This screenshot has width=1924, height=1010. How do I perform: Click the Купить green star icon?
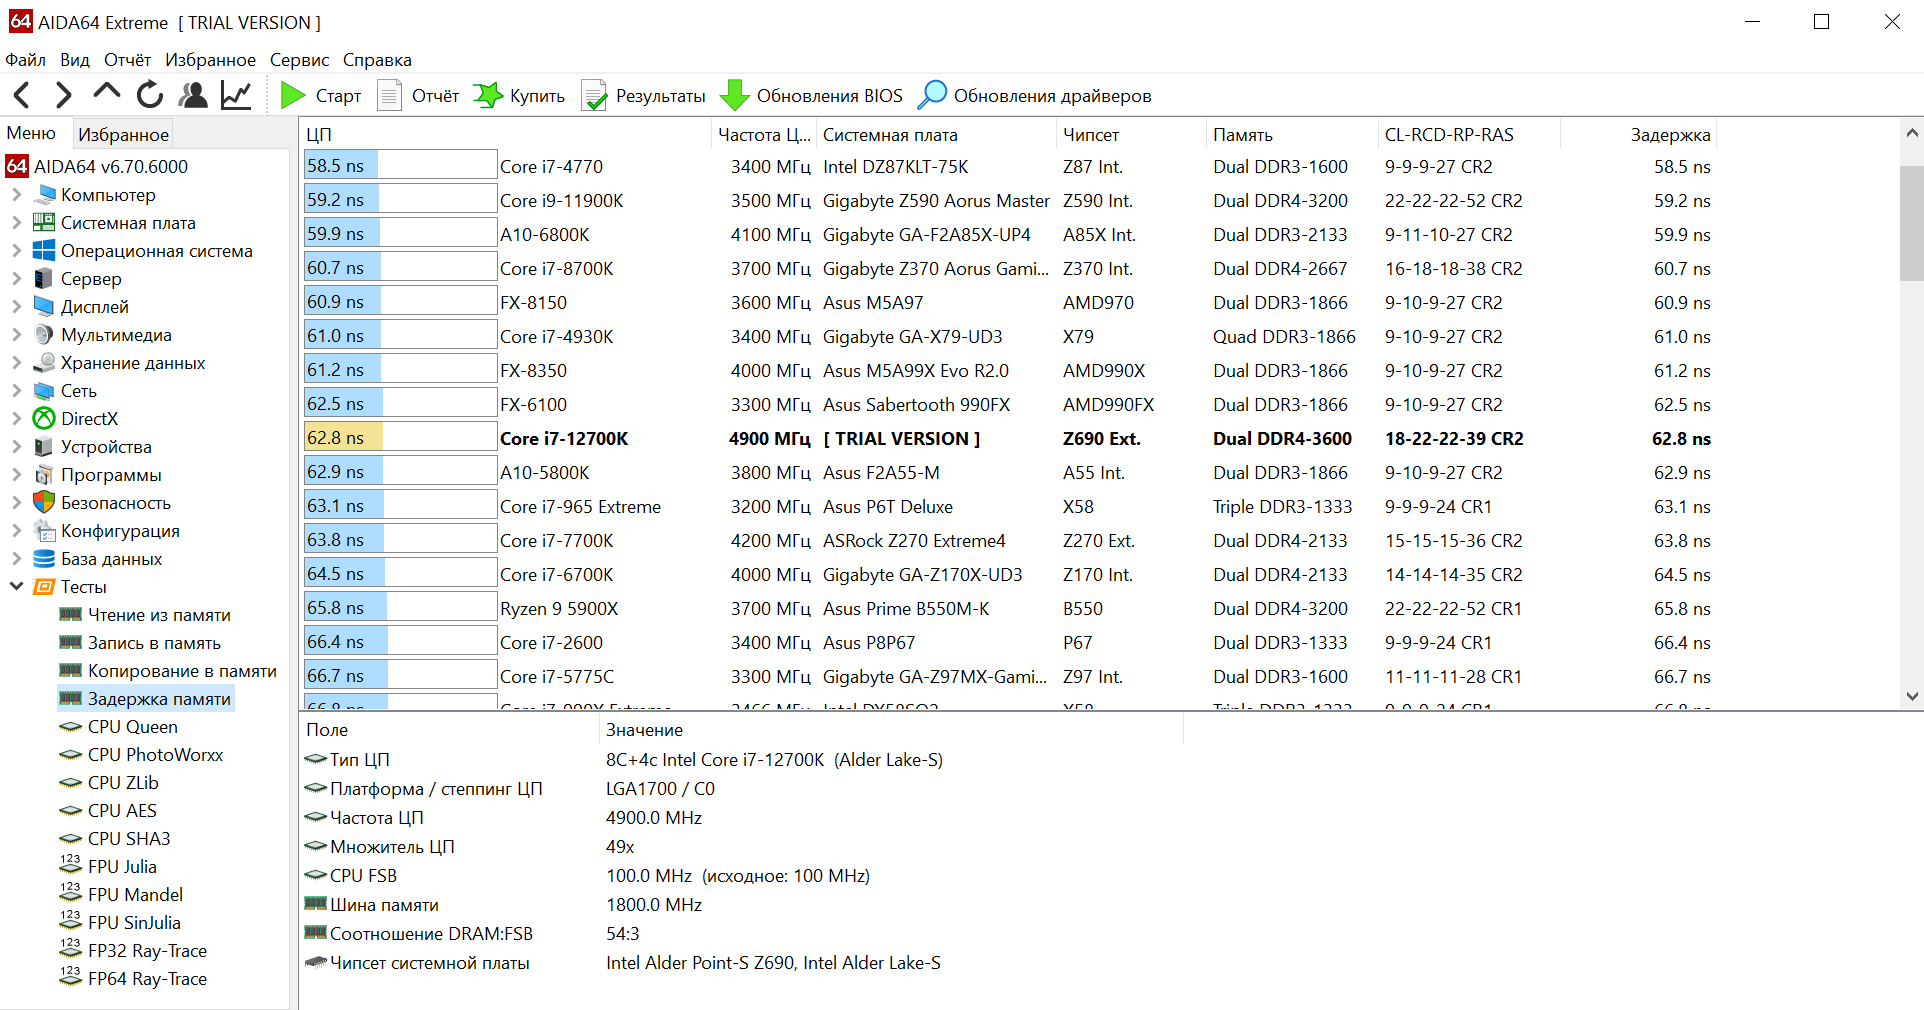(x=487, y=95)
